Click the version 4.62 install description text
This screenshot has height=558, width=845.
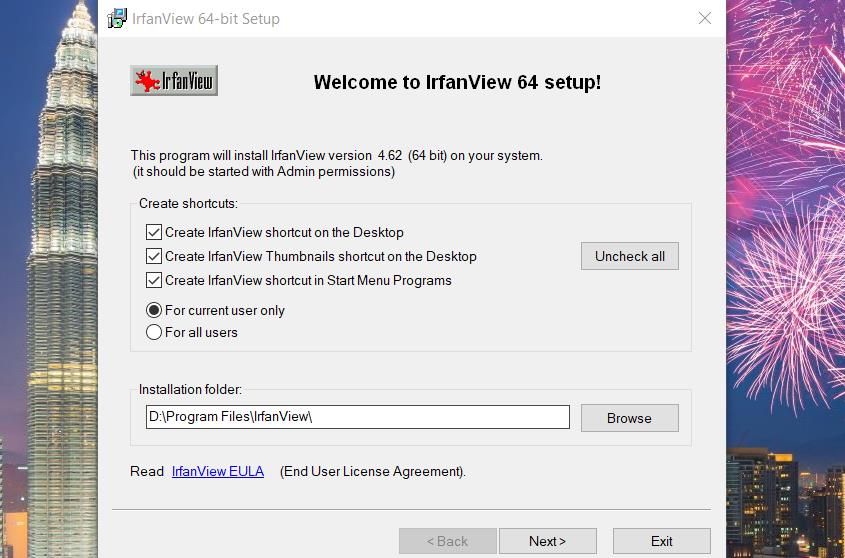337,155
